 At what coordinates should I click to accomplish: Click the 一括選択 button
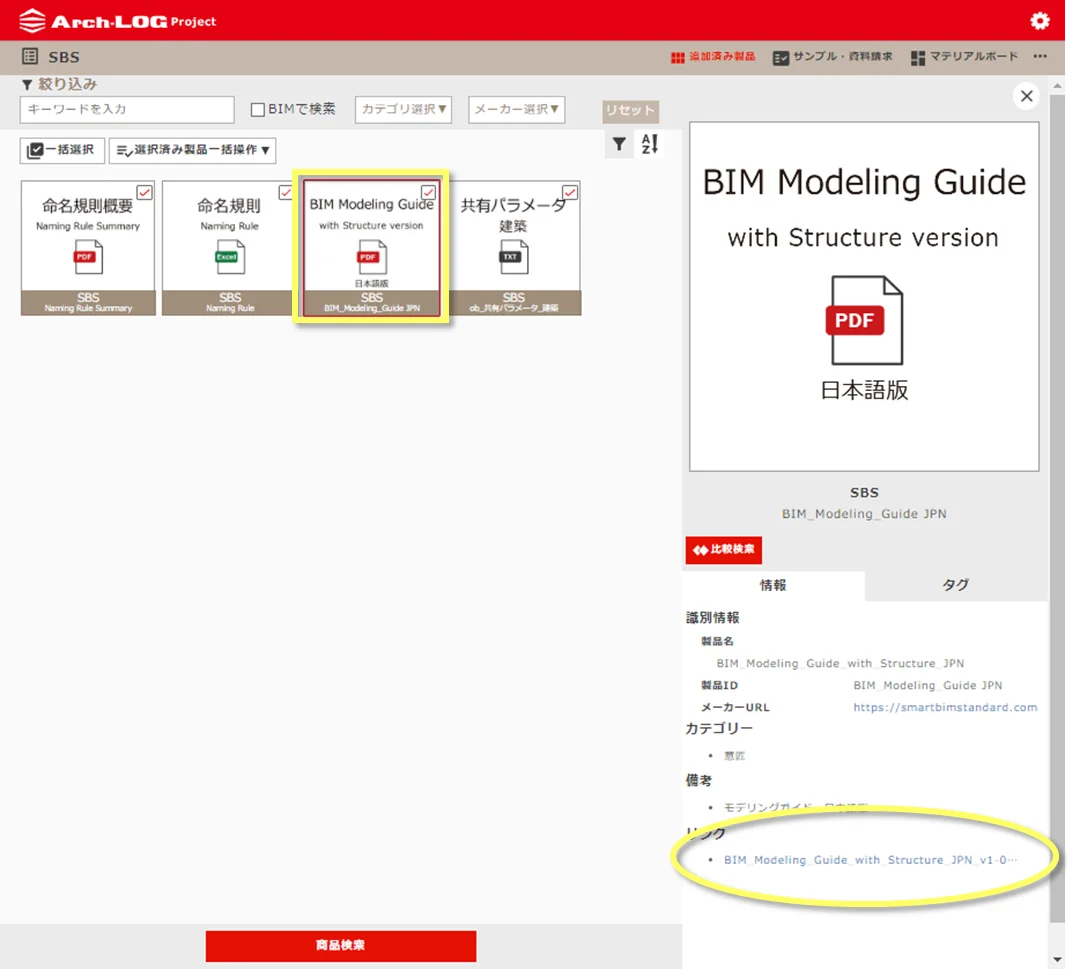tap(62, 150)
